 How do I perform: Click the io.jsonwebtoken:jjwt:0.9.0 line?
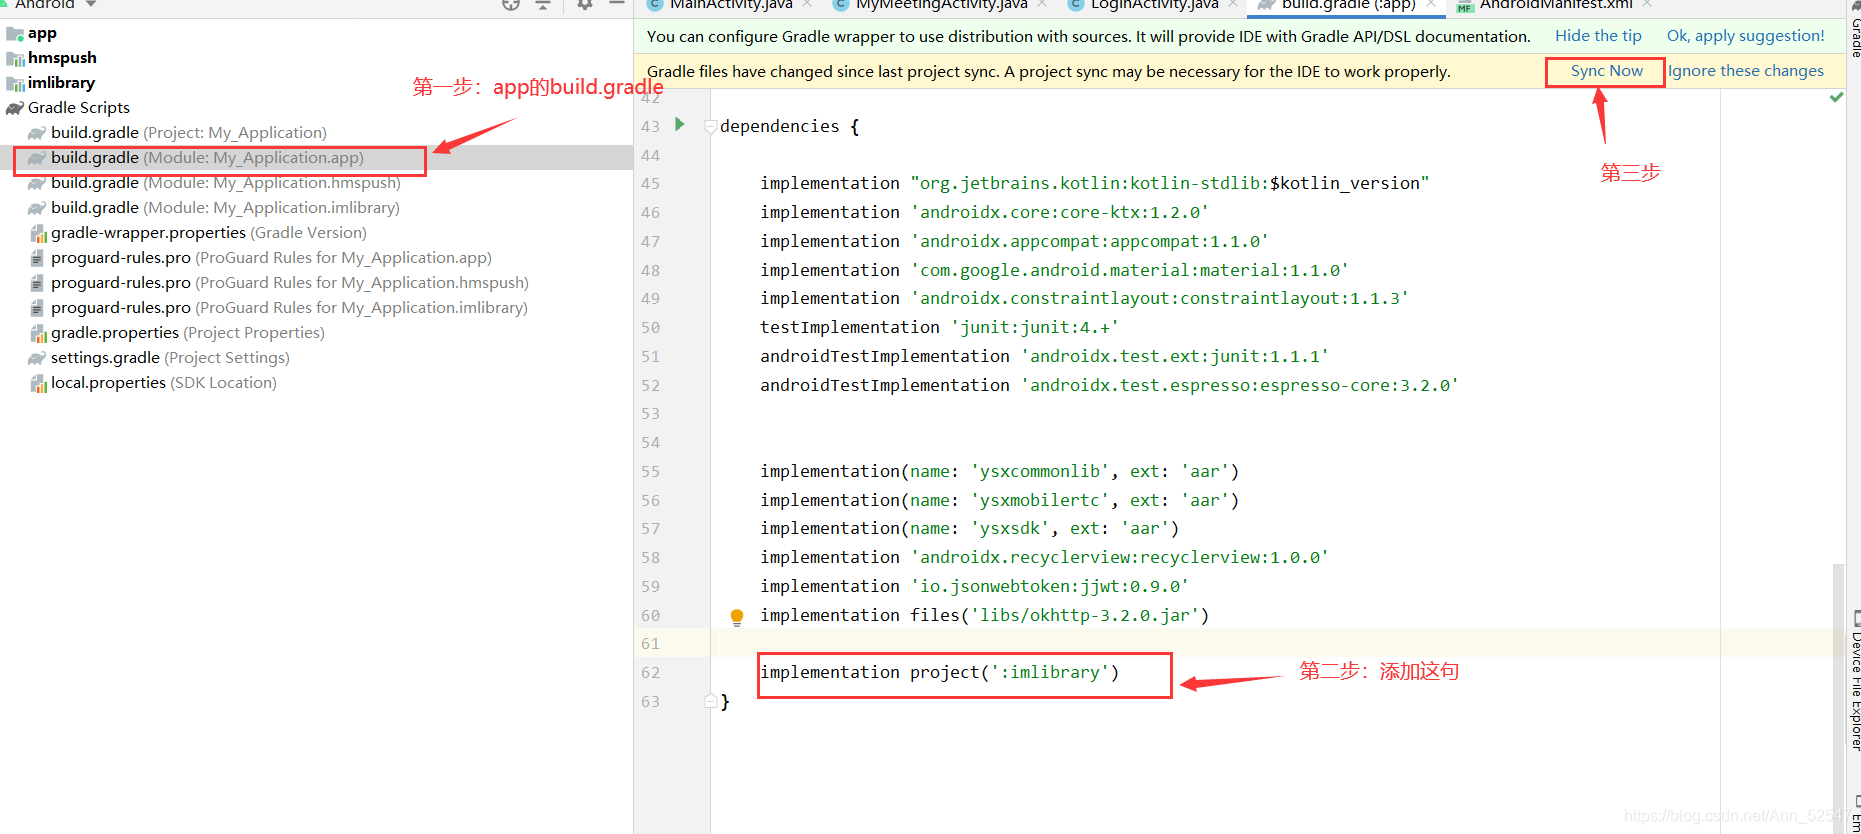click(974, 586)
